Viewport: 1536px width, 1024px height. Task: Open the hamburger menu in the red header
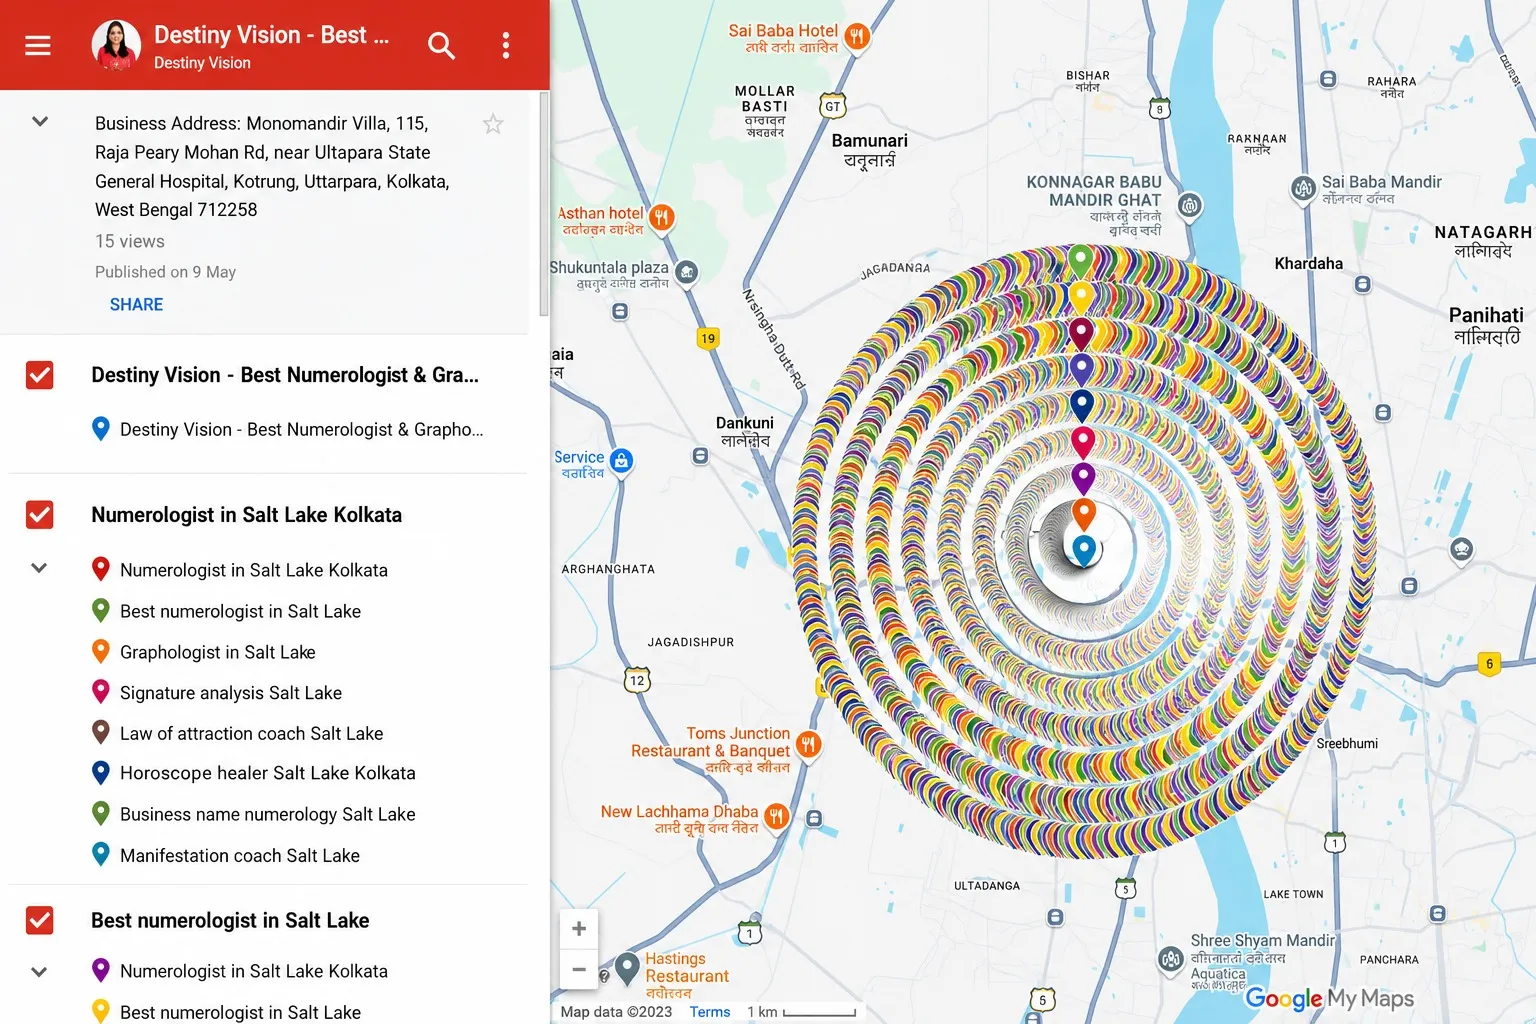pos(38,45)
